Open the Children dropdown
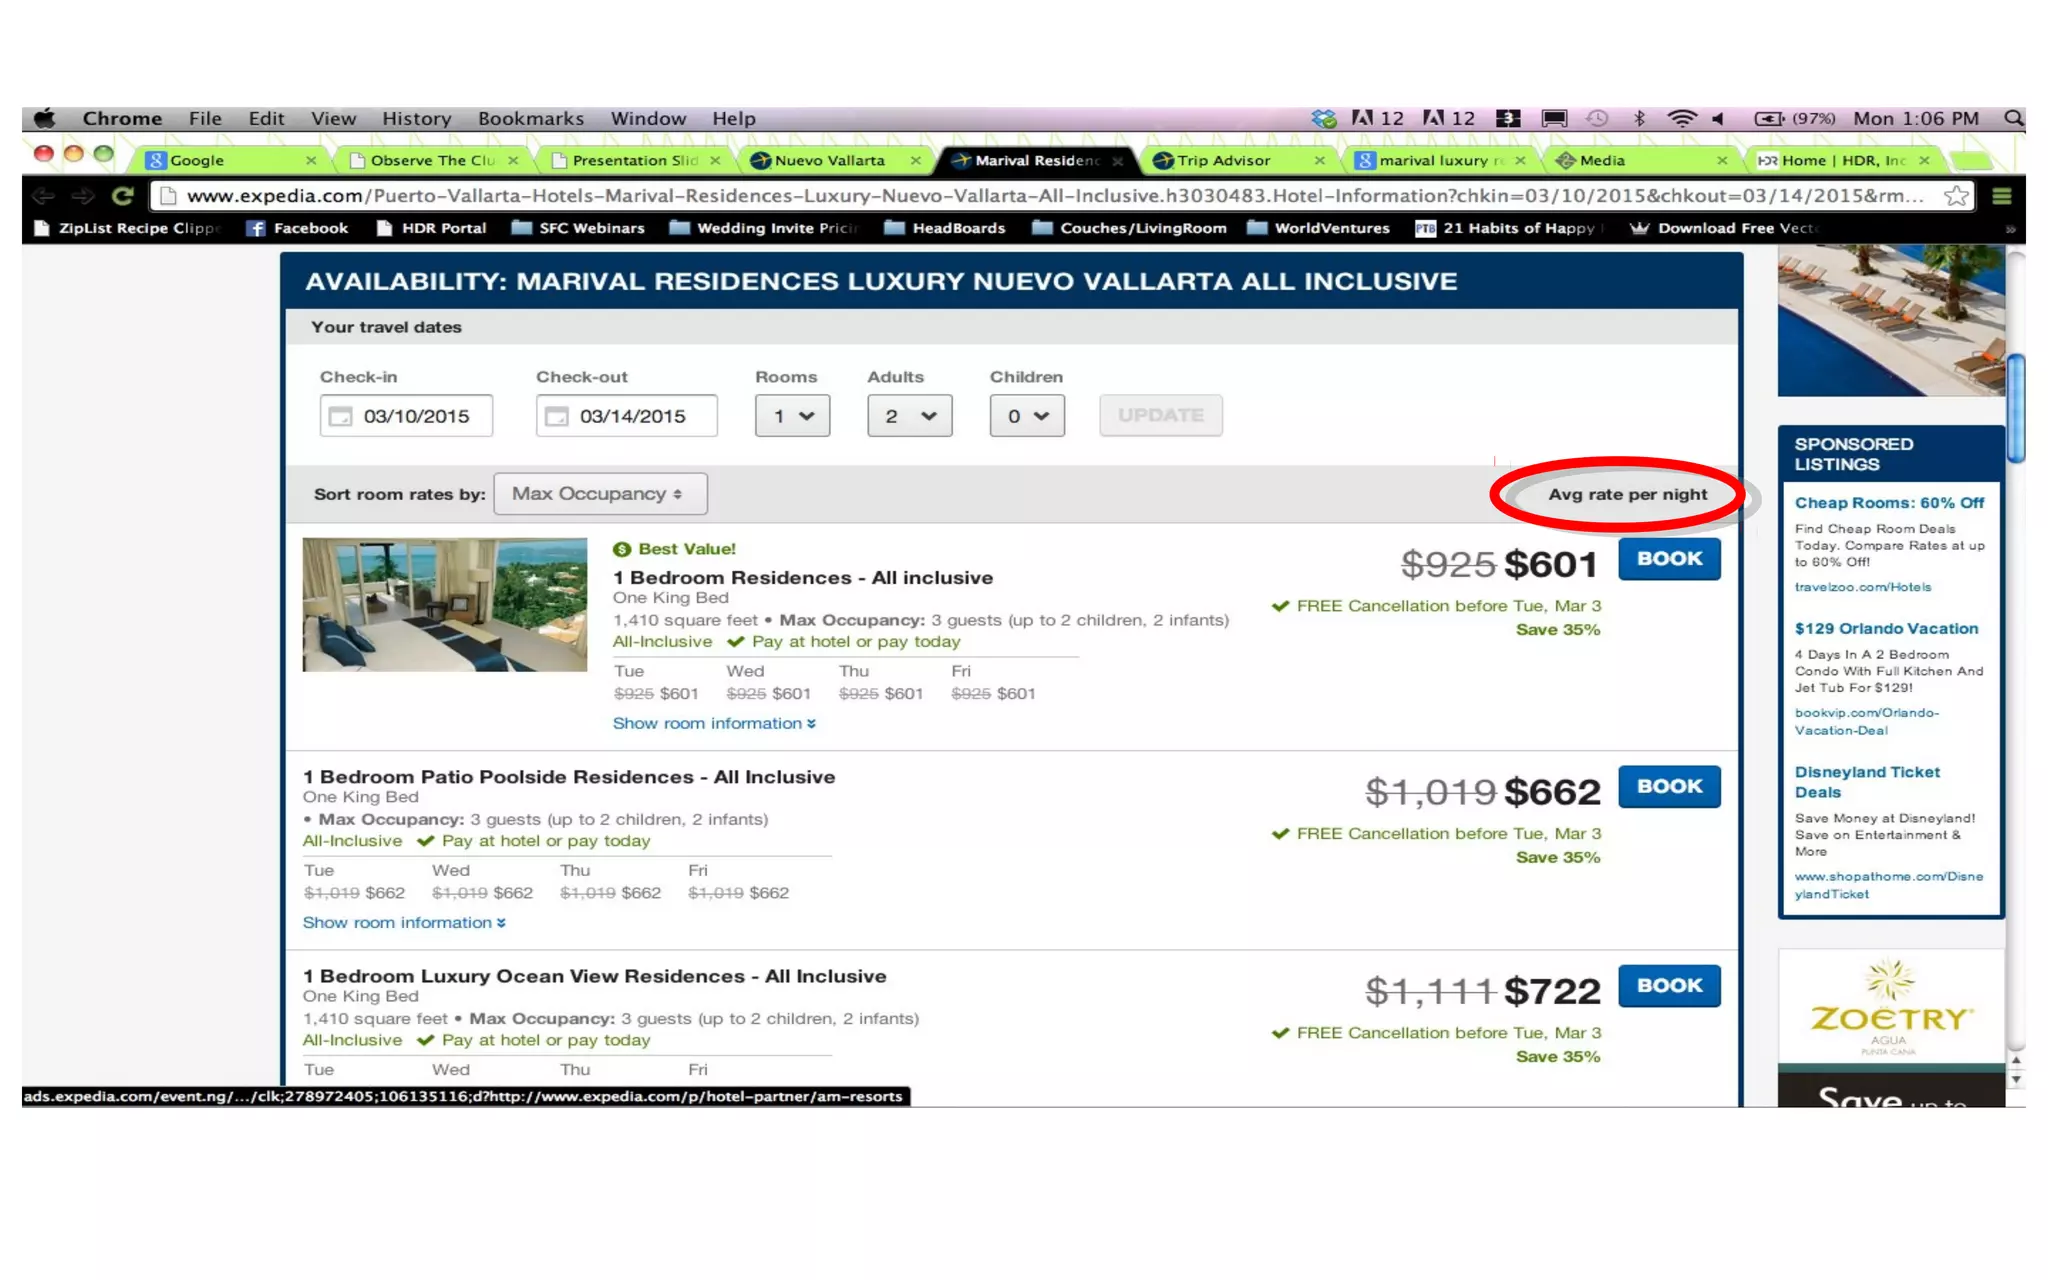Image resolution: width=2048 pixels, height=1280 pixels. click(x=1027, y=416)
